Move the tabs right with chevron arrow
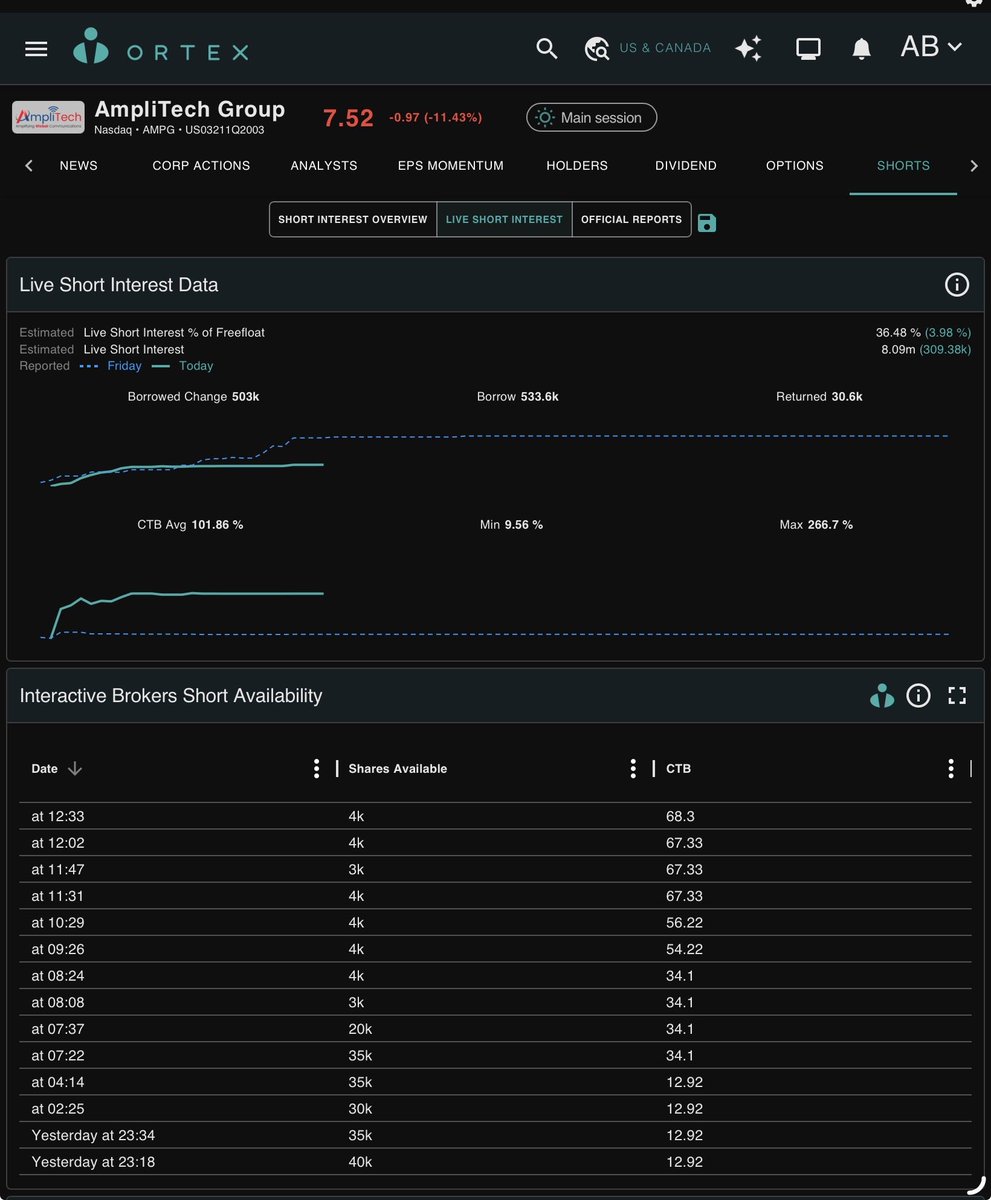The height and width of the screenshot is (1200, 991). pyautogui.click(x=974, y=166)
